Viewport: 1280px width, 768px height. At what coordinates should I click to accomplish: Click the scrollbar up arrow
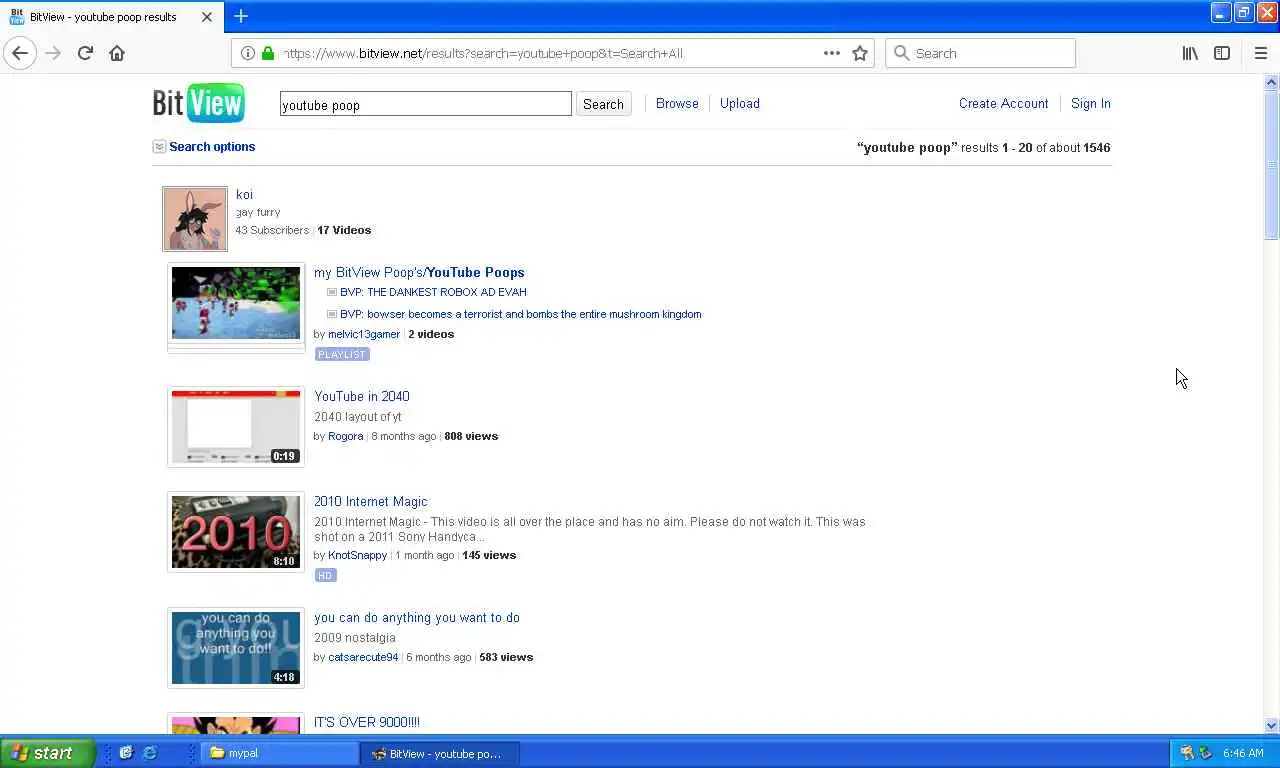click(1271, 82)
